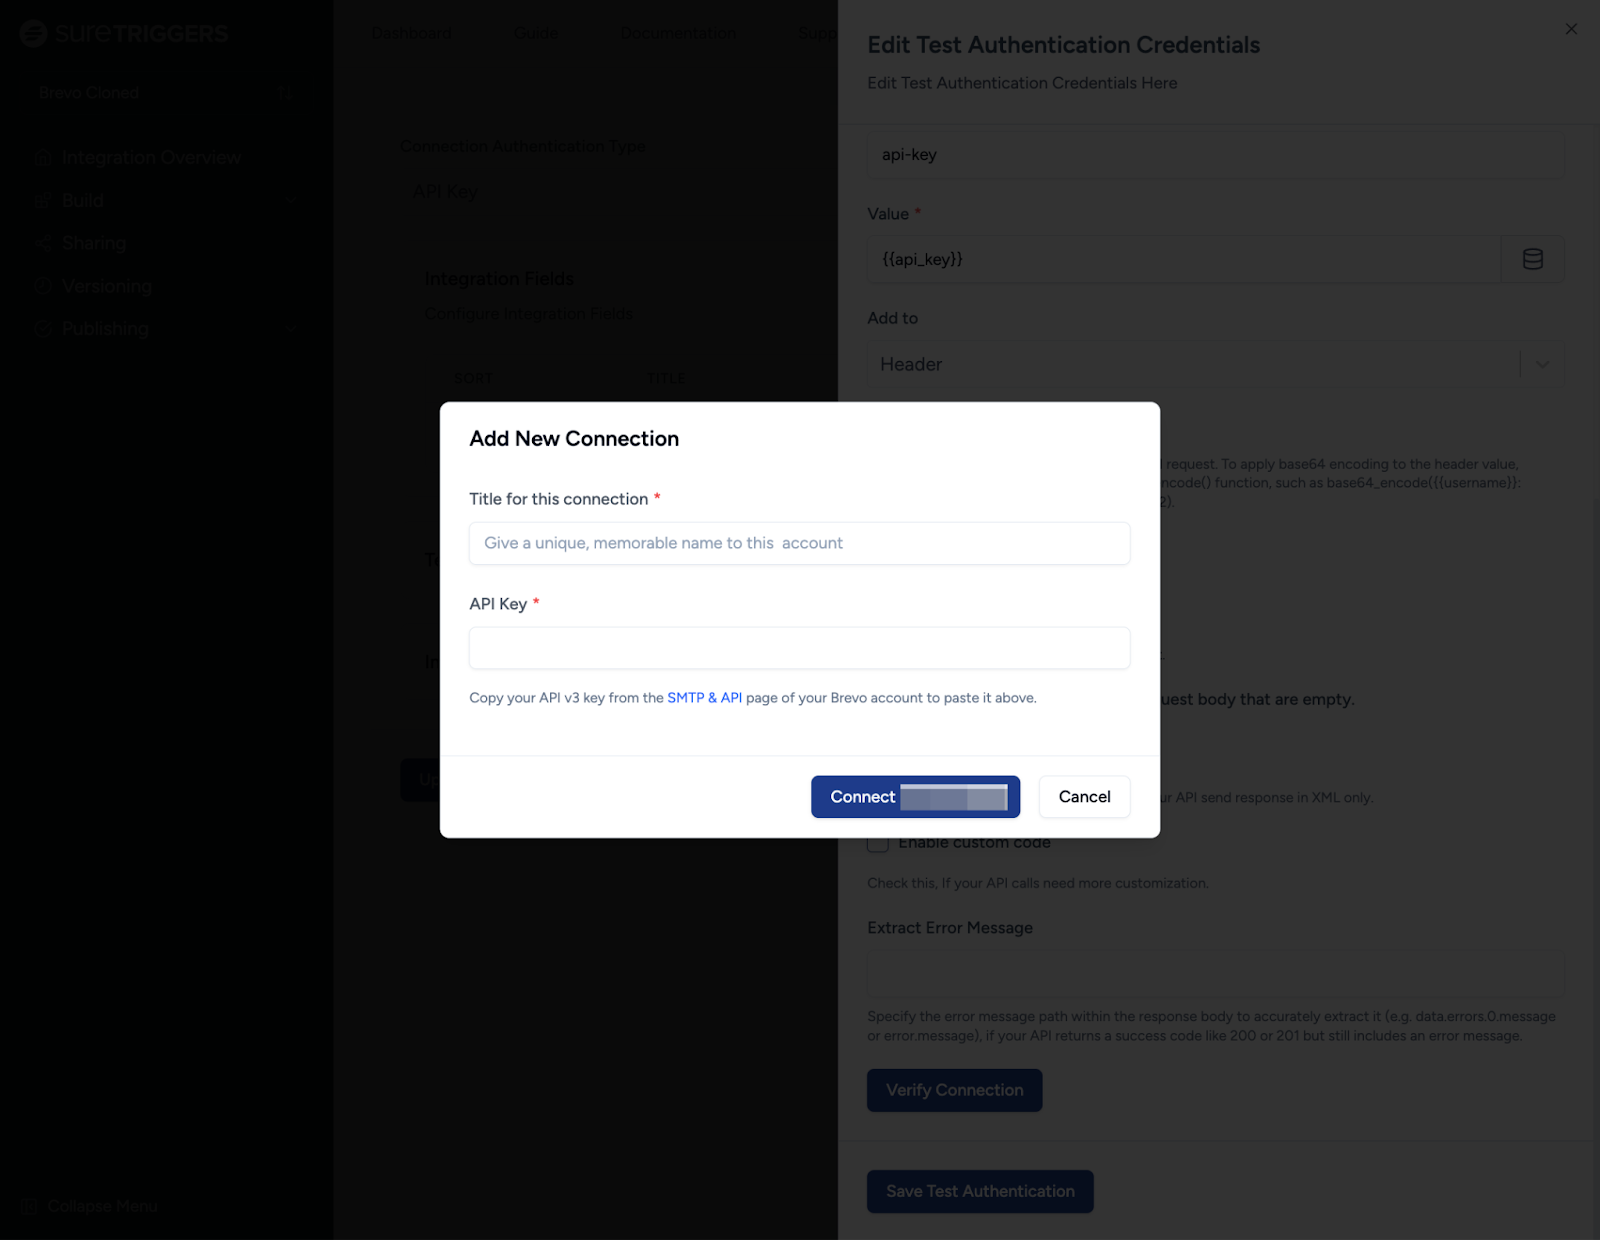Click the Build grid icon in sidebar
Image resolution: width=1600 pixels, height=1240 pixels.
(42, 200)
